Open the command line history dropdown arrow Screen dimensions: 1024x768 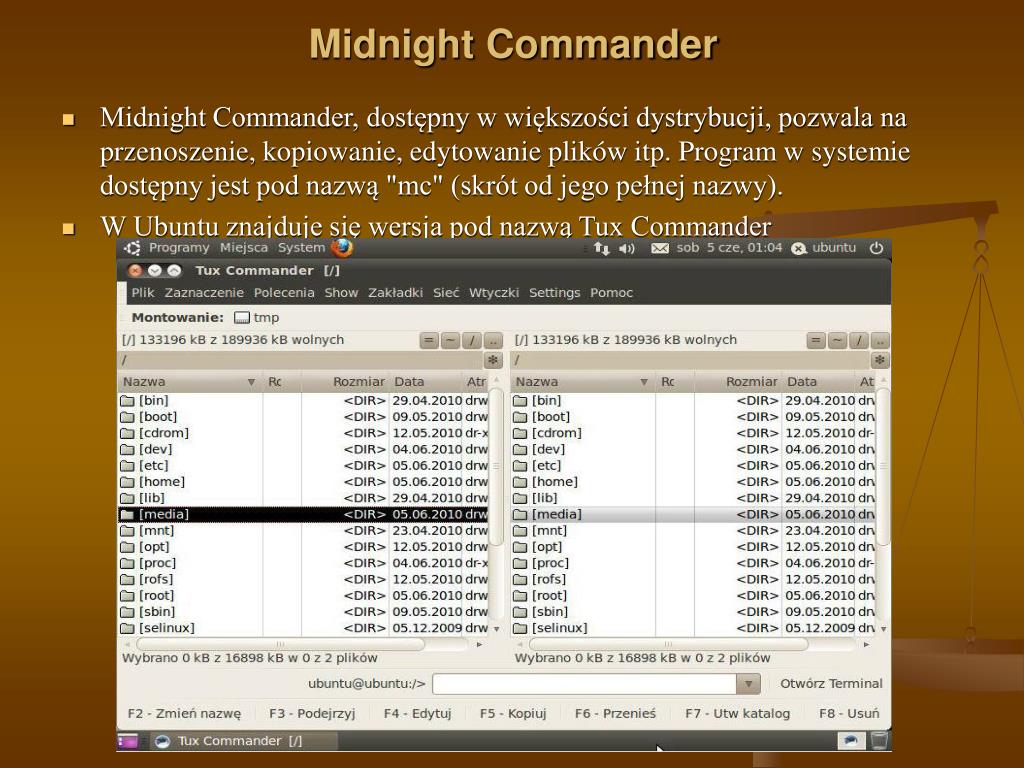pos(748,684)
